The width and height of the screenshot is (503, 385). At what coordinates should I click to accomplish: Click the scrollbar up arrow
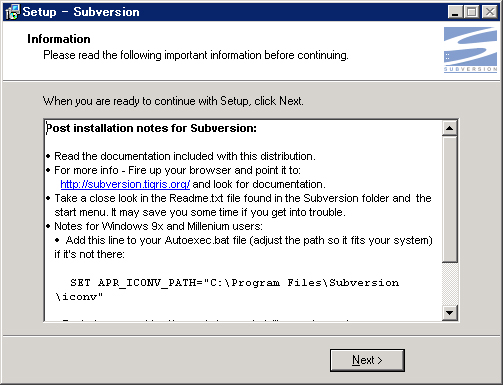tap(449, 128)
